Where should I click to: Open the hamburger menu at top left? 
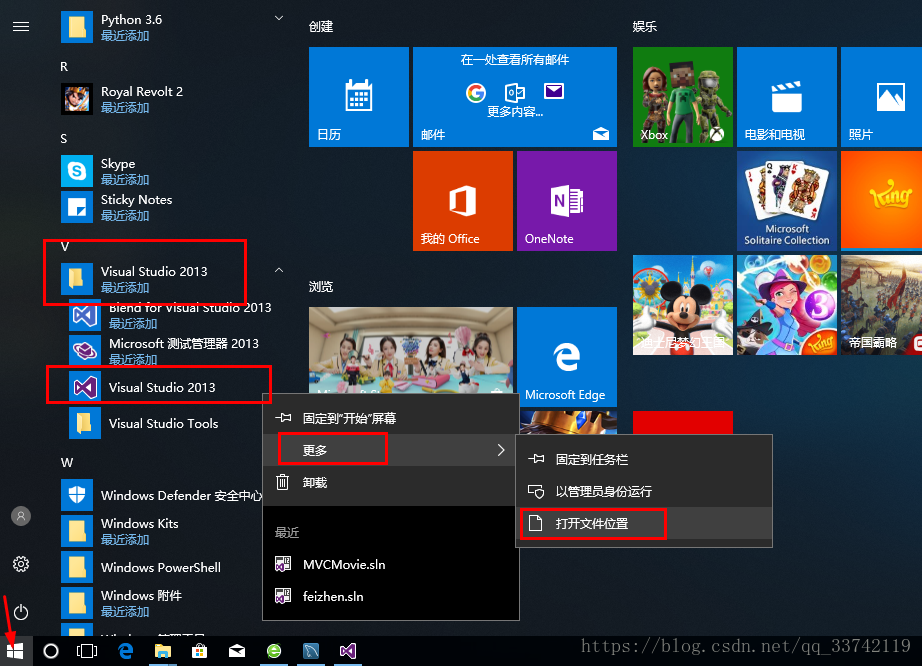[21, 26]
